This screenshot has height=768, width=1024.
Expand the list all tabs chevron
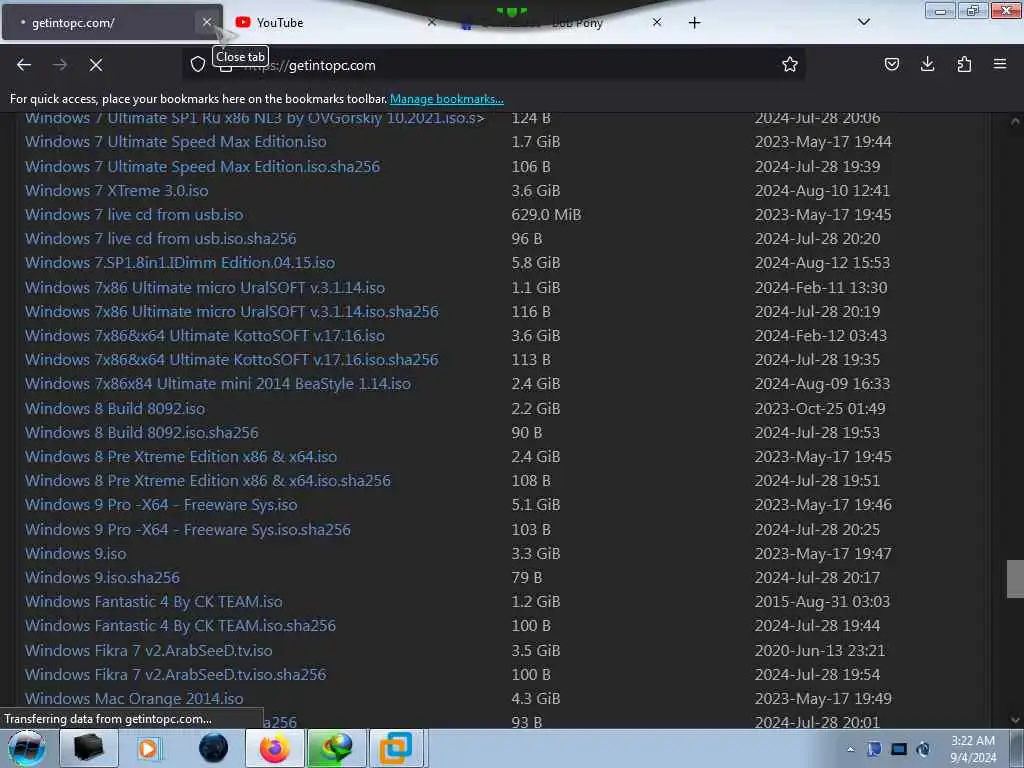[863, 22]
